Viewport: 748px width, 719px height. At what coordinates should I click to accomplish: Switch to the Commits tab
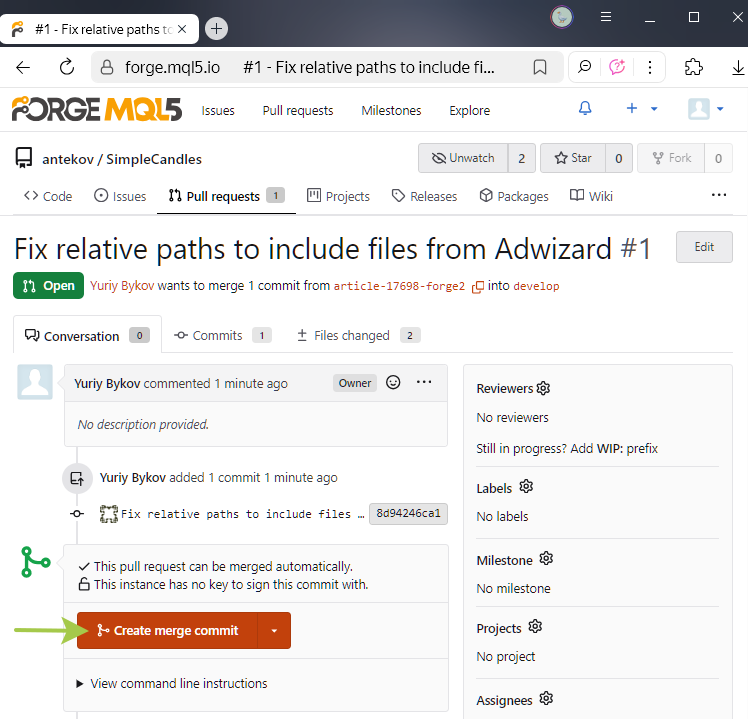click(x=222, y=335)
